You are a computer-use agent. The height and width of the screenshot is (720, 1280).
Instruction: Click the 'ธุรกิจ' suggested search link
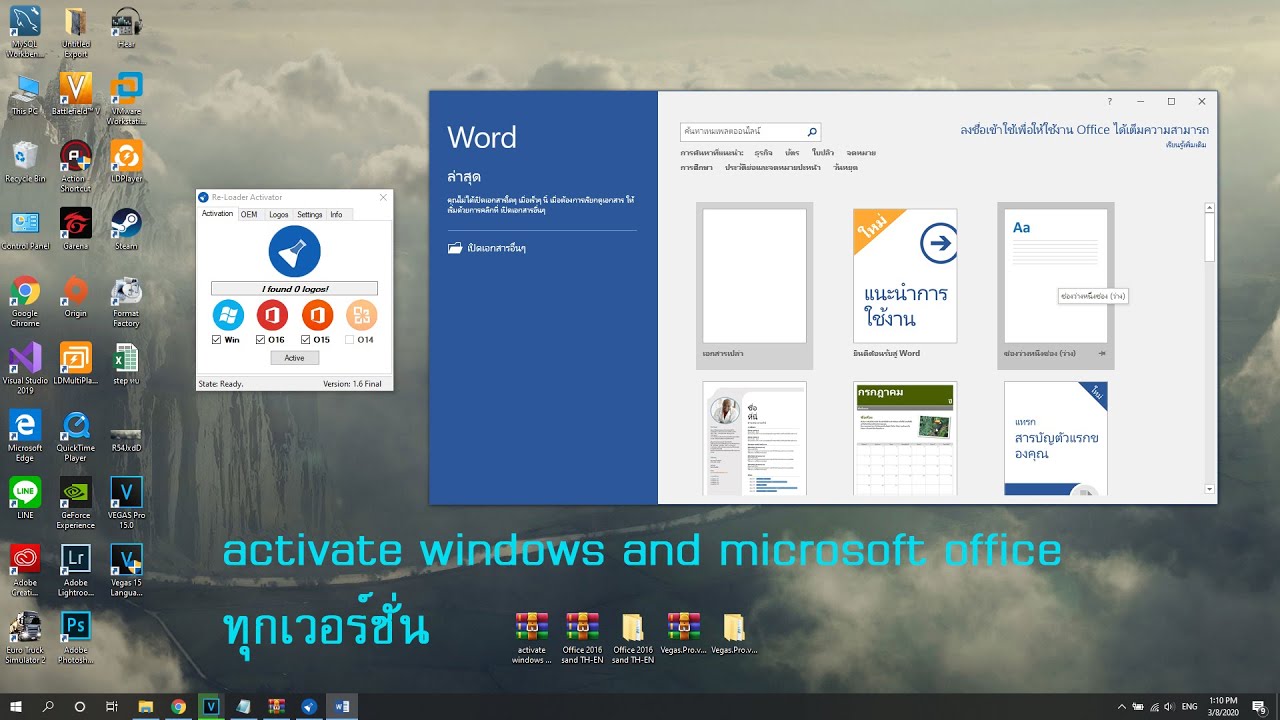[x=763, y=153]
